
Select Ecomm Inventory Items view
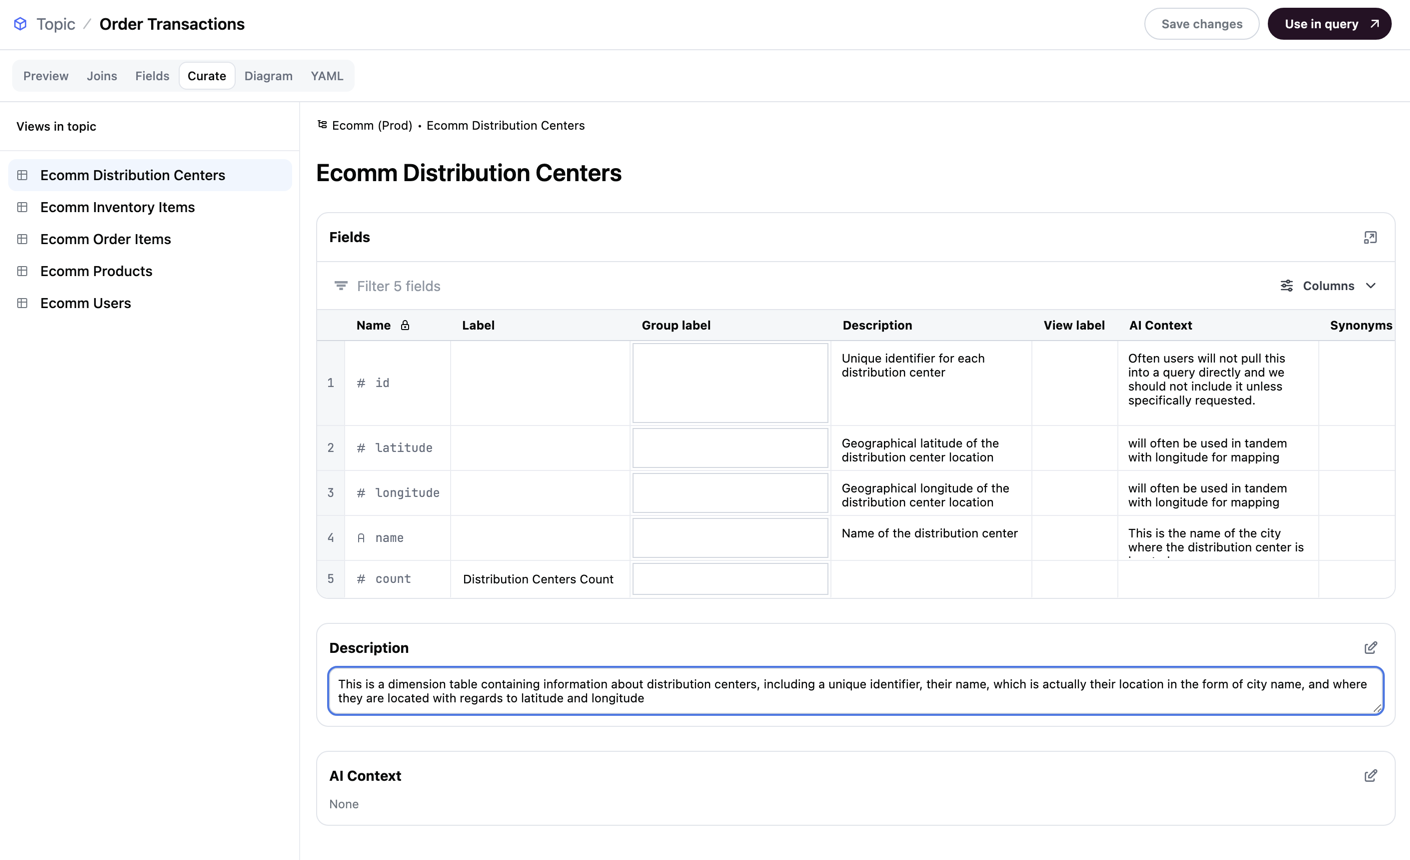click(x=150, y=207)
